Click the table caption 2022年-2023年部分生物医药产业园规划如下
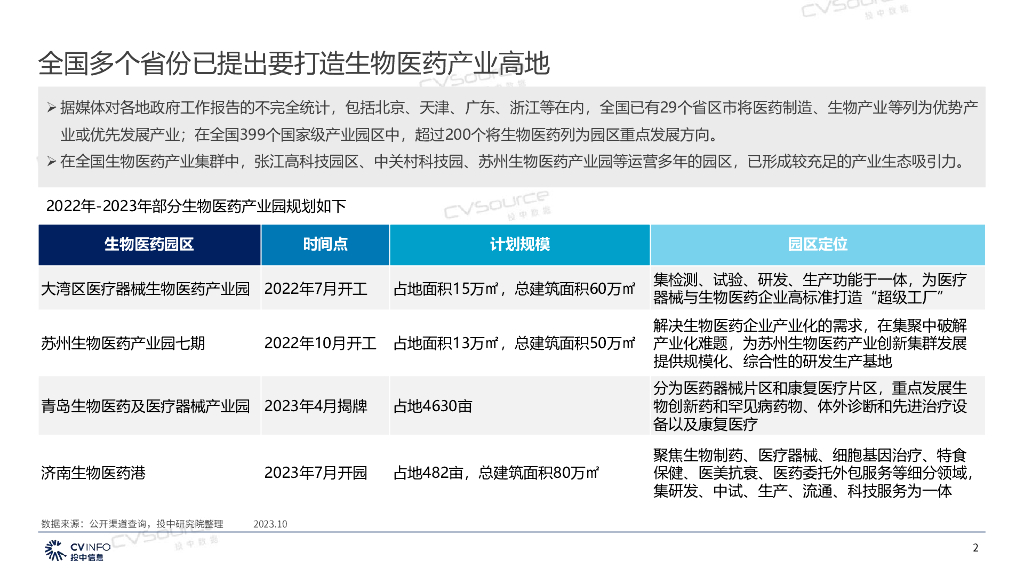Image resolution: width=1024 pixels, height=576 pixels. 196,206
